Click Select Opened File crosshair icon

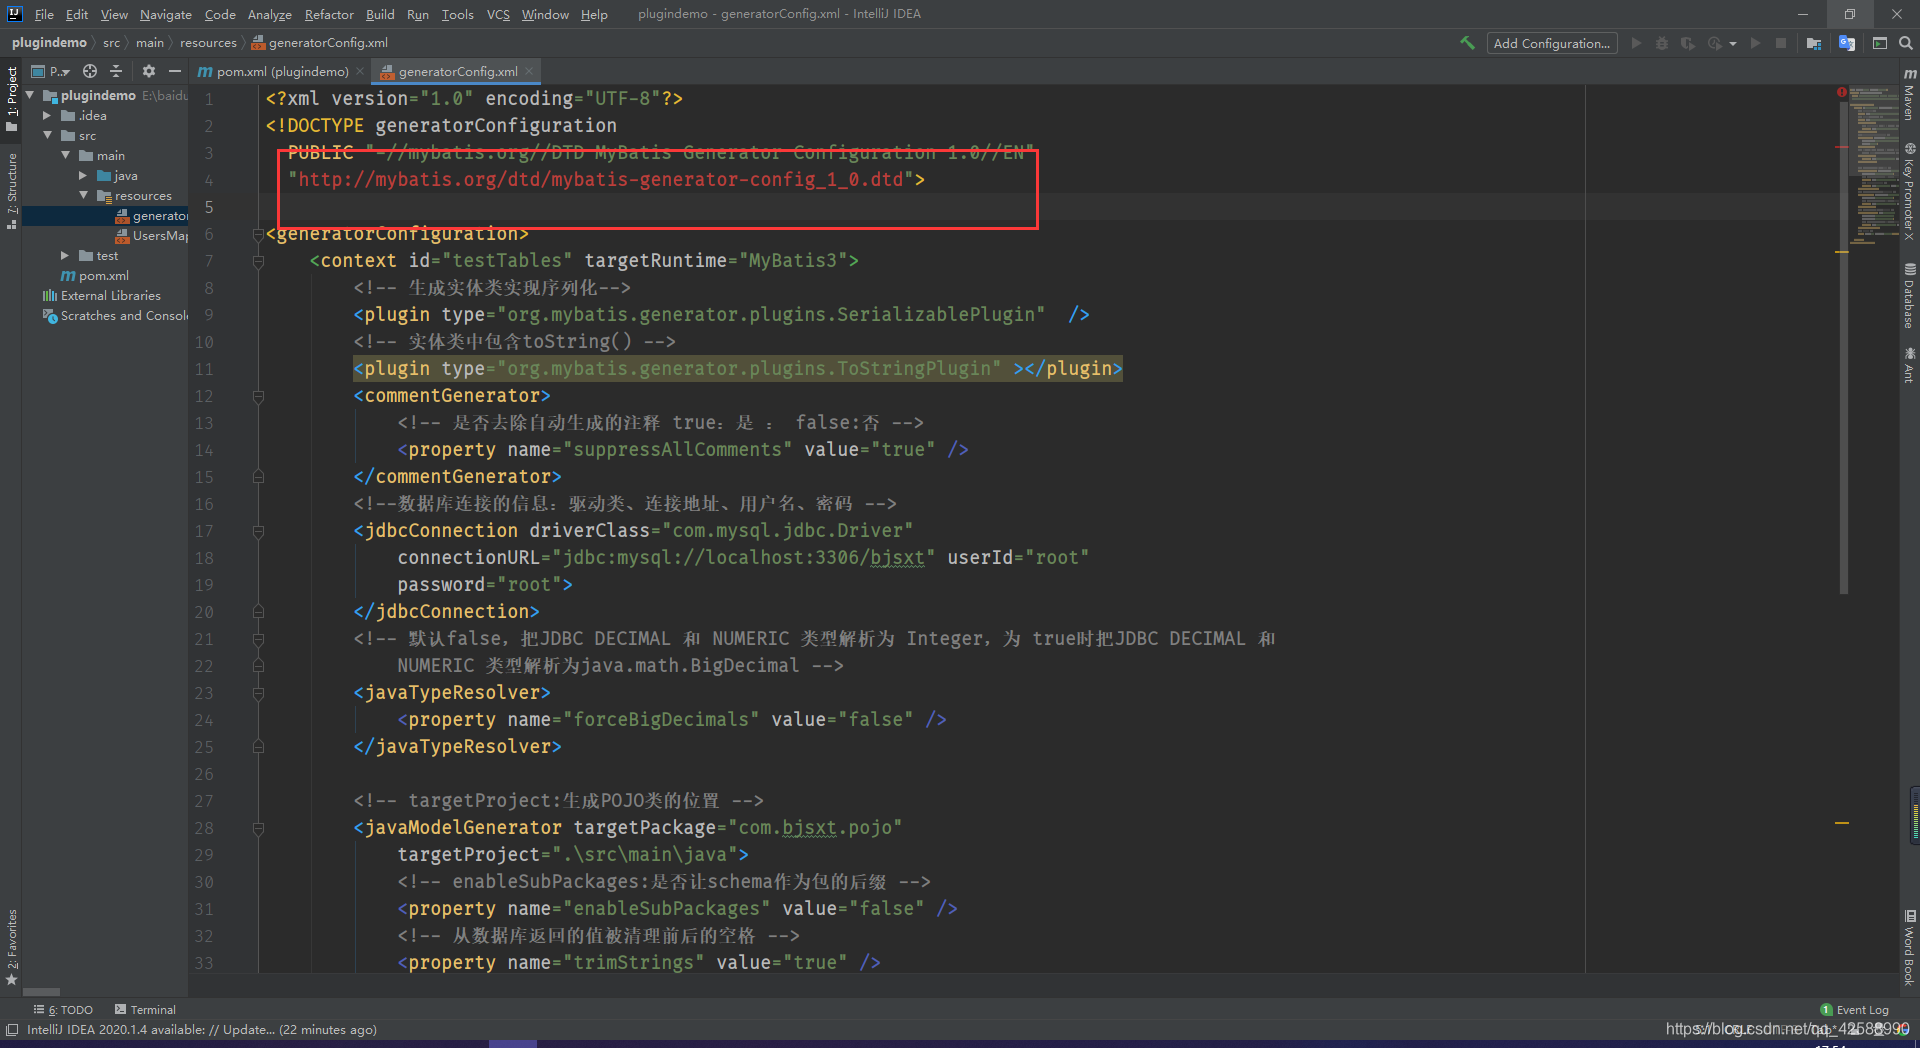(x=90, y=71)
